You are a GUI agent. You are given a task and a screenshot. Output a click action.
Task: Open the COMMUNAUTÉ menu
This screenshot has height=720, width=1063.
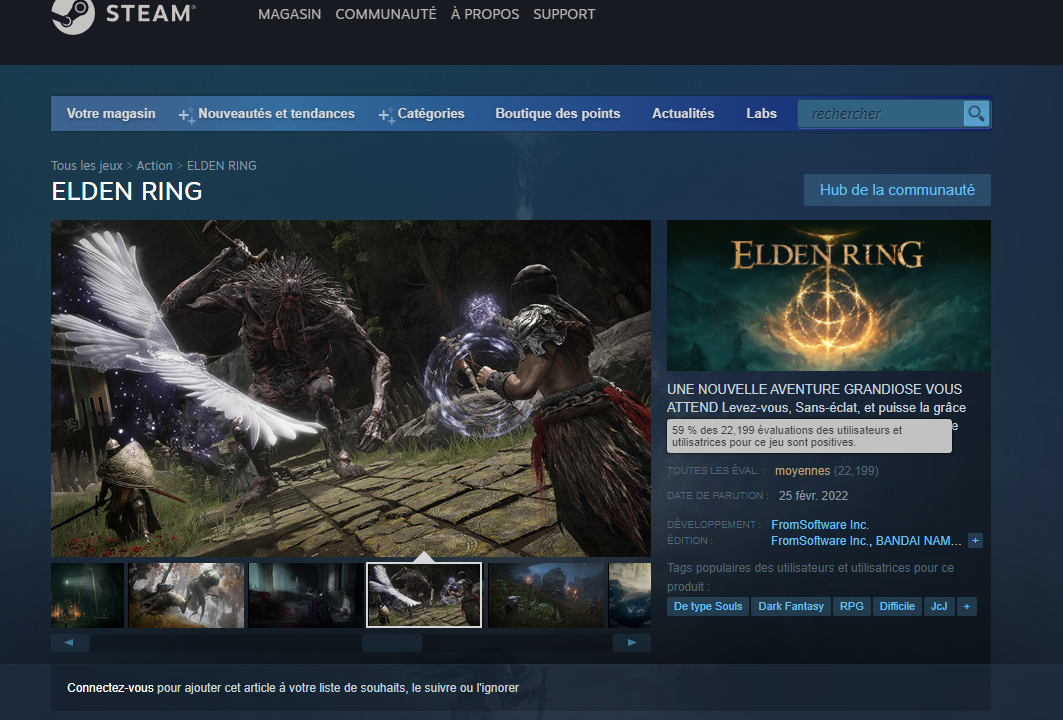[x=386, y=14]
